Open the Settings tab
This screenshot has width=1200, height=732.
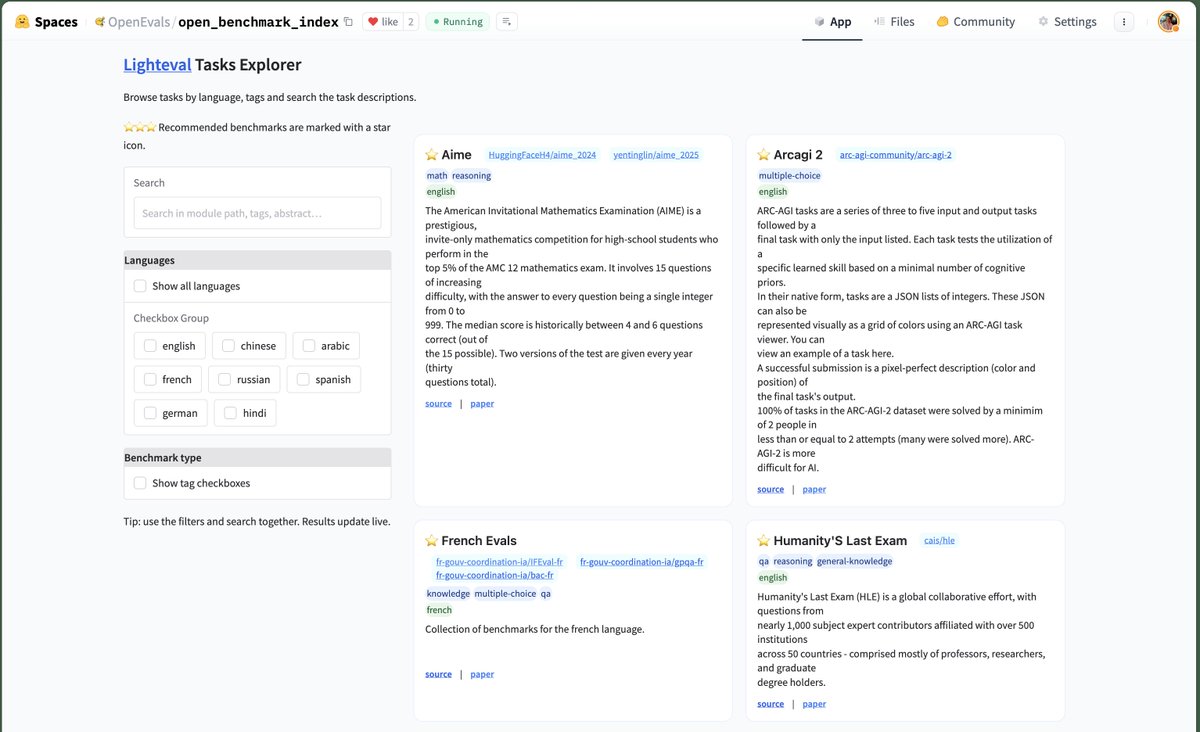(1067, 21)
